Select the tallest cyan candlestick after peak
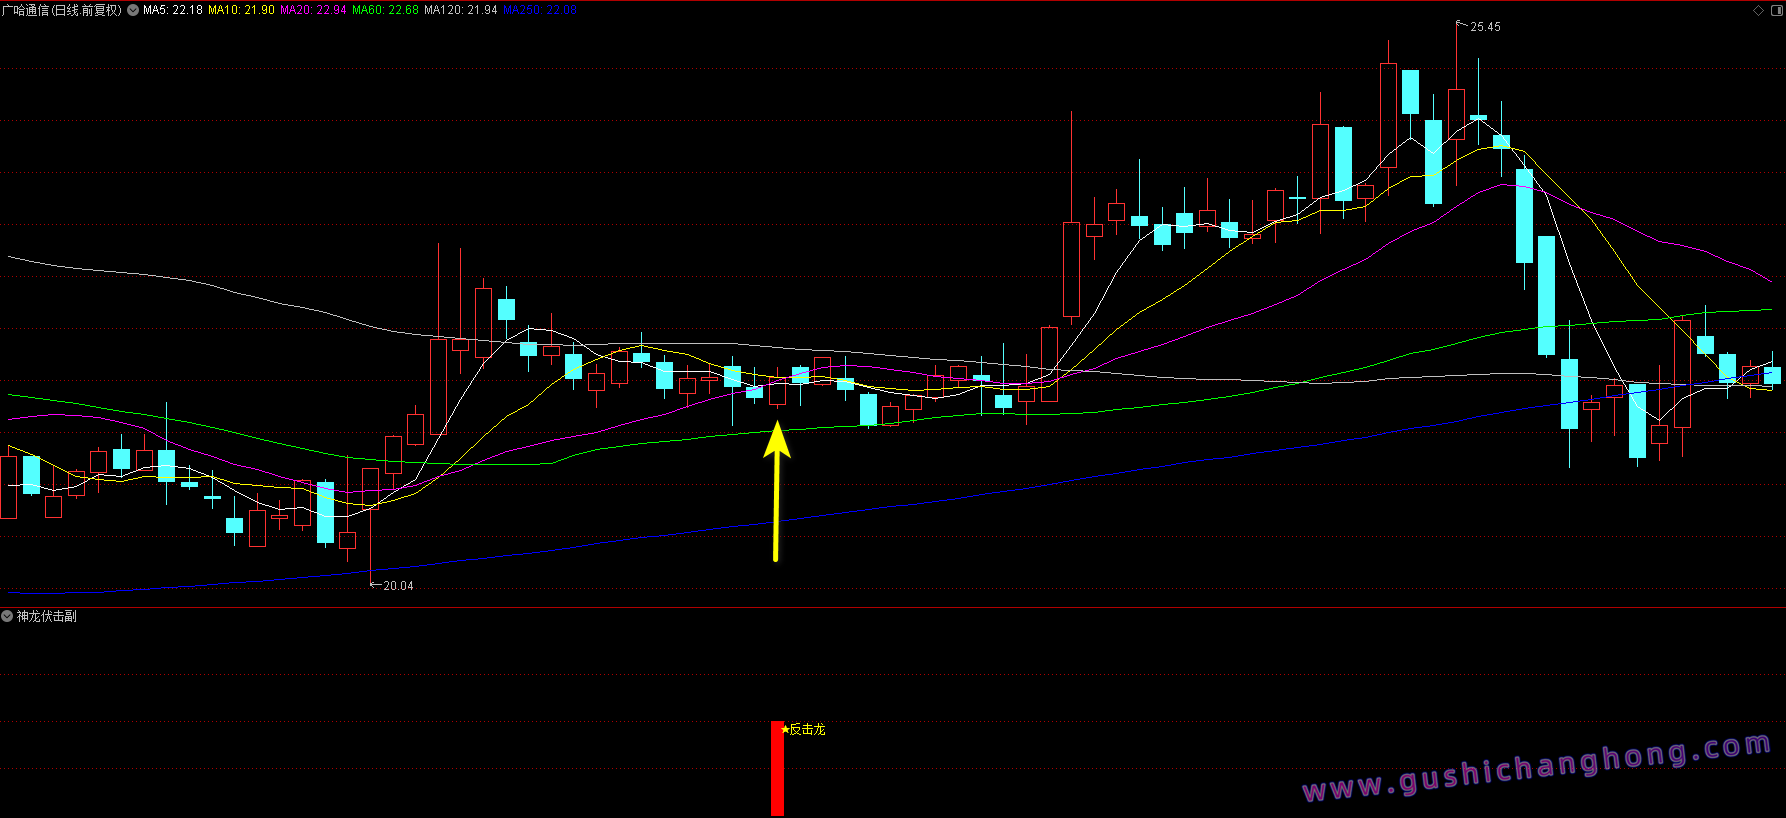 tap(1546, 295)
